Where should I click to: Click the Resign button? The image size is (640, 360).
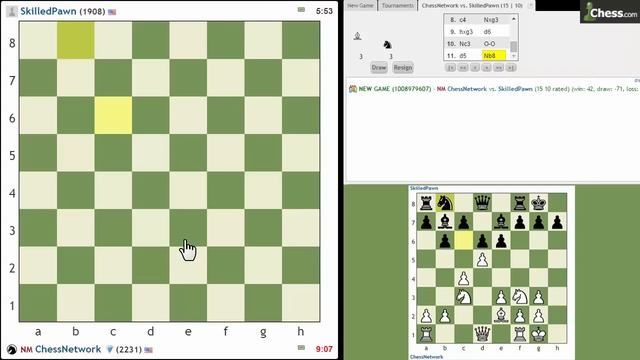pyautogui.click(x=403, y=68)
